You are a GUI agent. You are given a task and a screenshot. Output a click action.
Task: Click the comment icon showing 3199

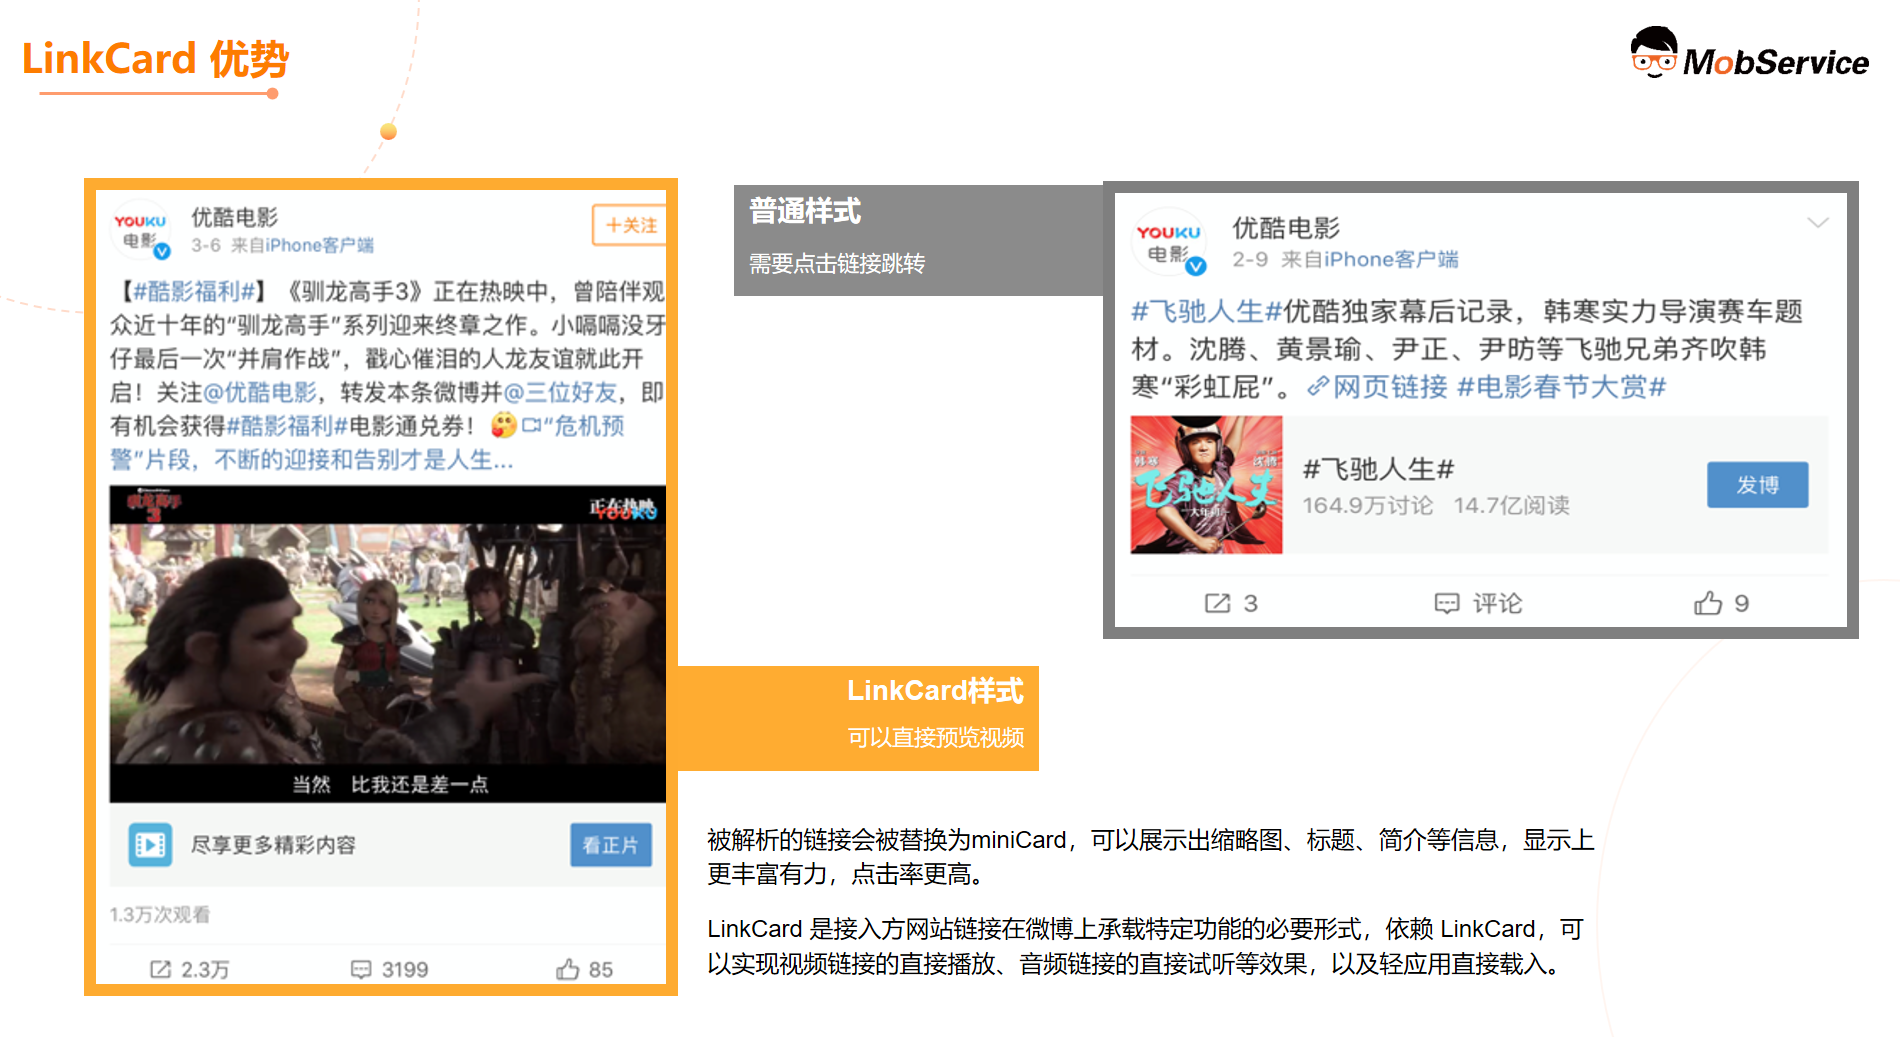[x=361, y=969]
